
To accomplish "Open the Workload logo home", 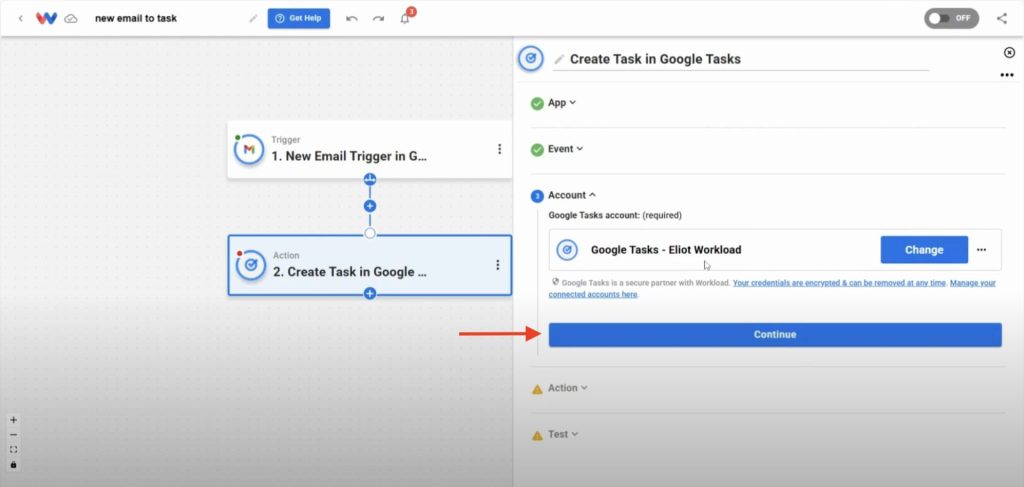I will click(46, 18).
